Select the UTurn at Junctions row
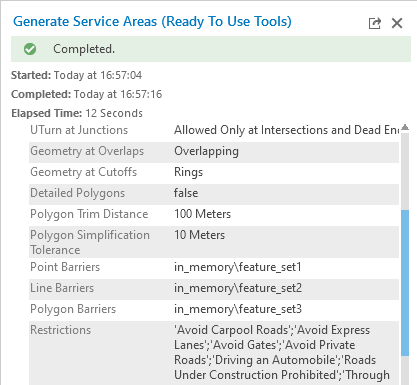417x385 pixels. [x=214, y=130]
